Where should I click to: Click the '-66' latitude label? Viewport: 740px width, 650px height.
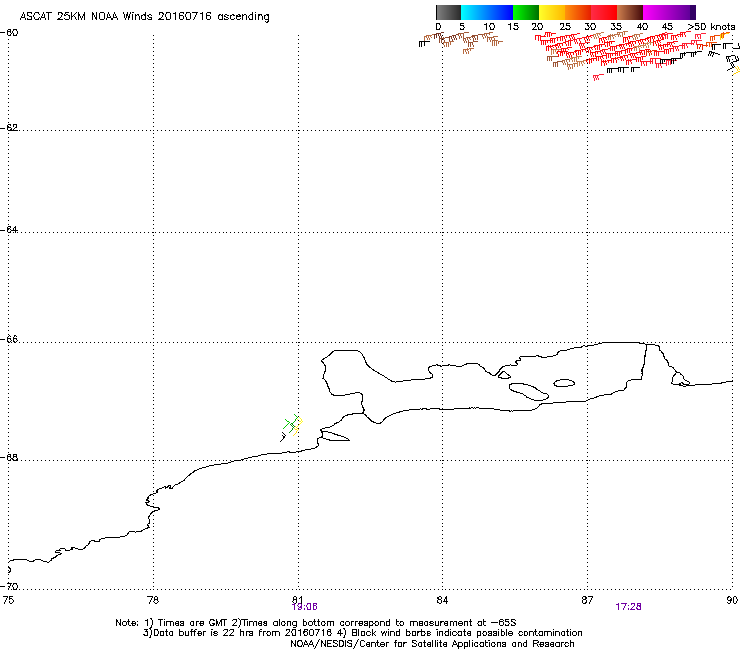pyautogui.click(x=9, y=340)
